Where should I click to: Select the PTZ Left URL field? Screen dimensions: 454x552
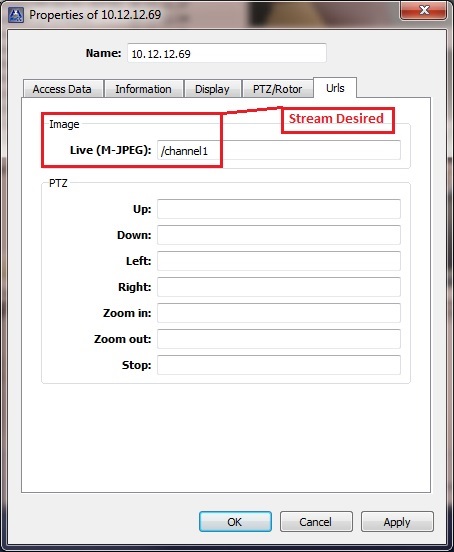[x=279, y=261]
